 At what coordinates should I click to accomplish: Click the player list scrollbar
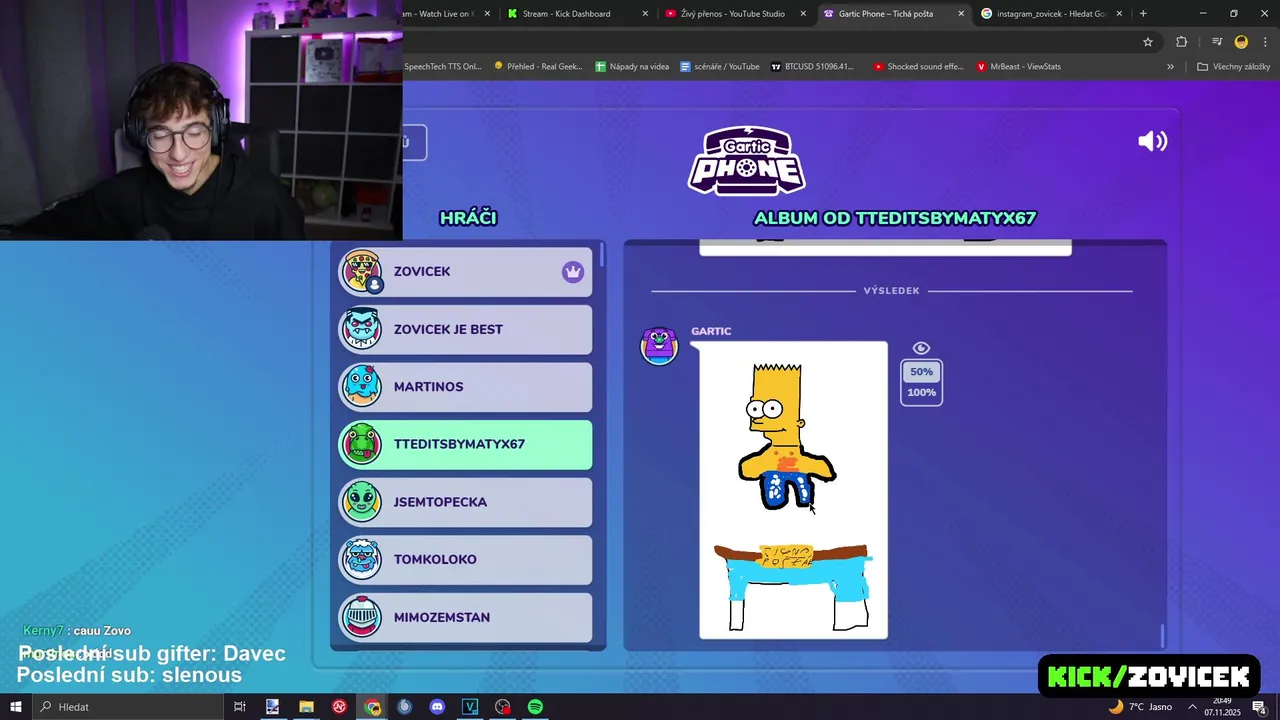click(x=602, y=255)
